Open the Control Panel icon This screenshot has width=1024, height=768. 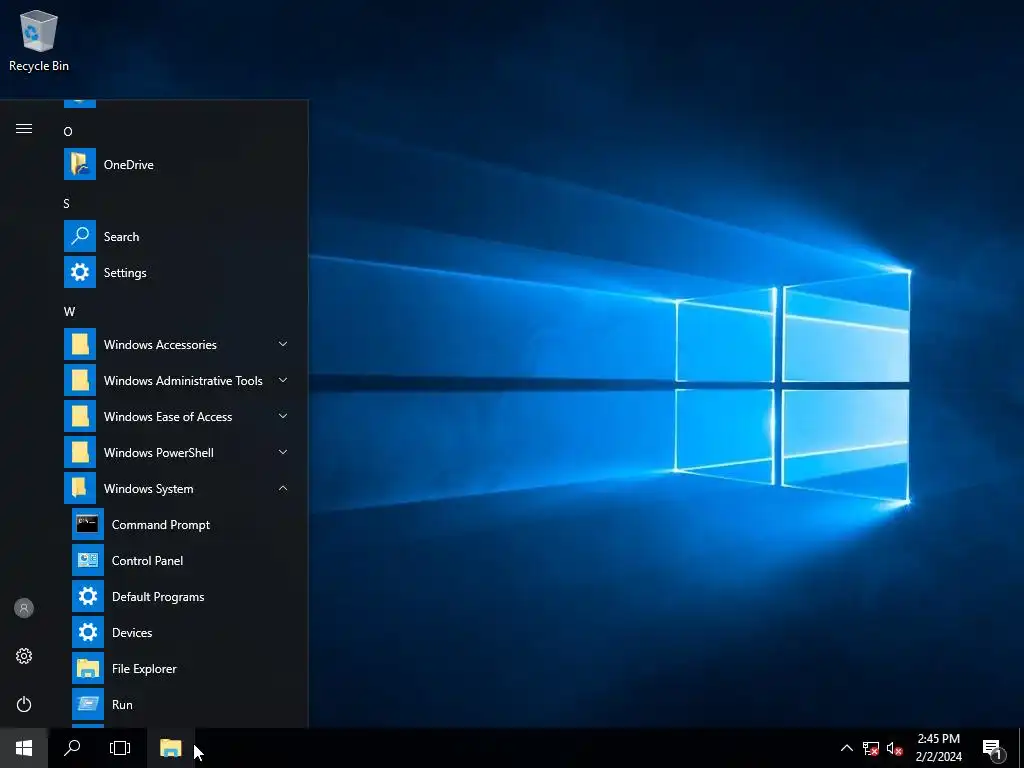point(88,560)
